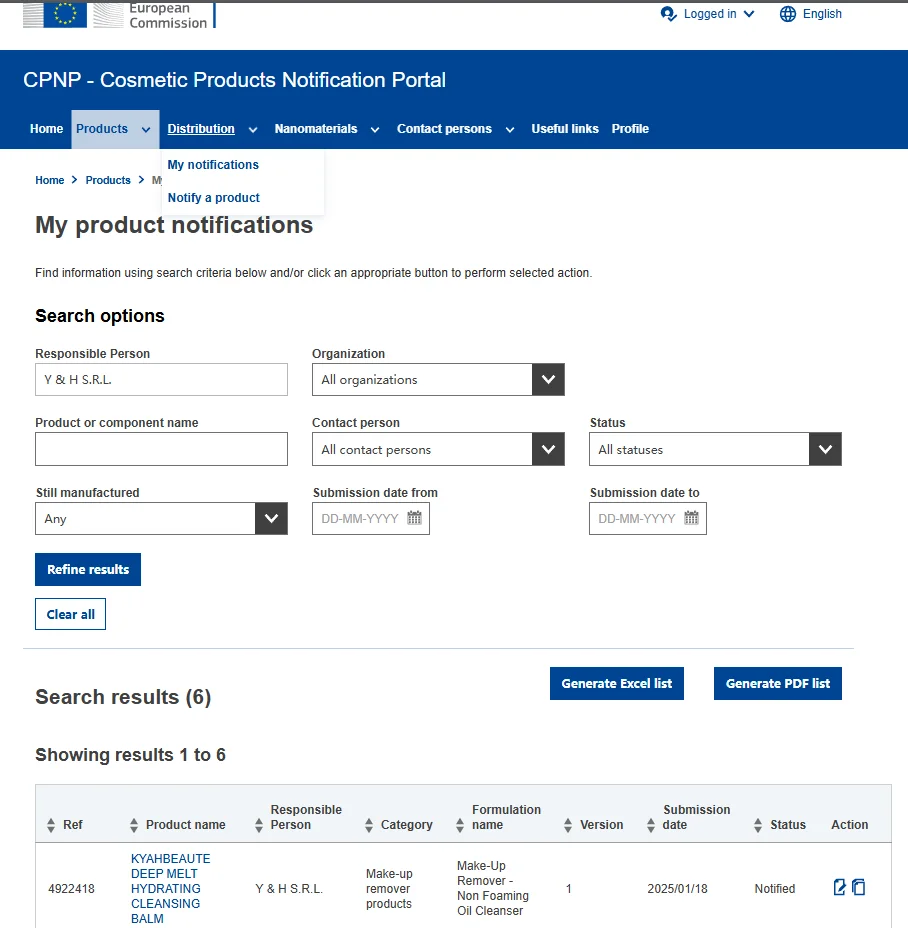The width and height of the screenshot is (908, 928).
Task: Click Generate Excel list button
Action: pyautogui.click(x=616, y=684)
